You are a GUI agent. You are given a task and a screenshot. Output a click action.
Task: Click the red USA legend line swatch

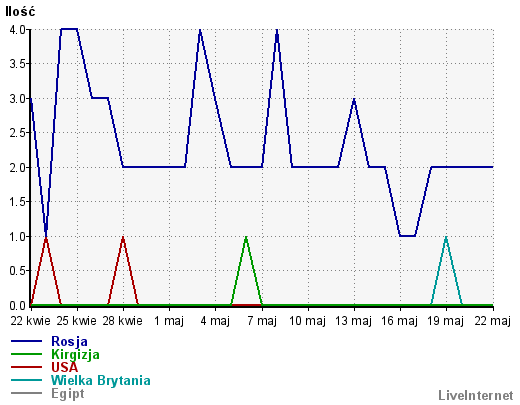(26, 367)
